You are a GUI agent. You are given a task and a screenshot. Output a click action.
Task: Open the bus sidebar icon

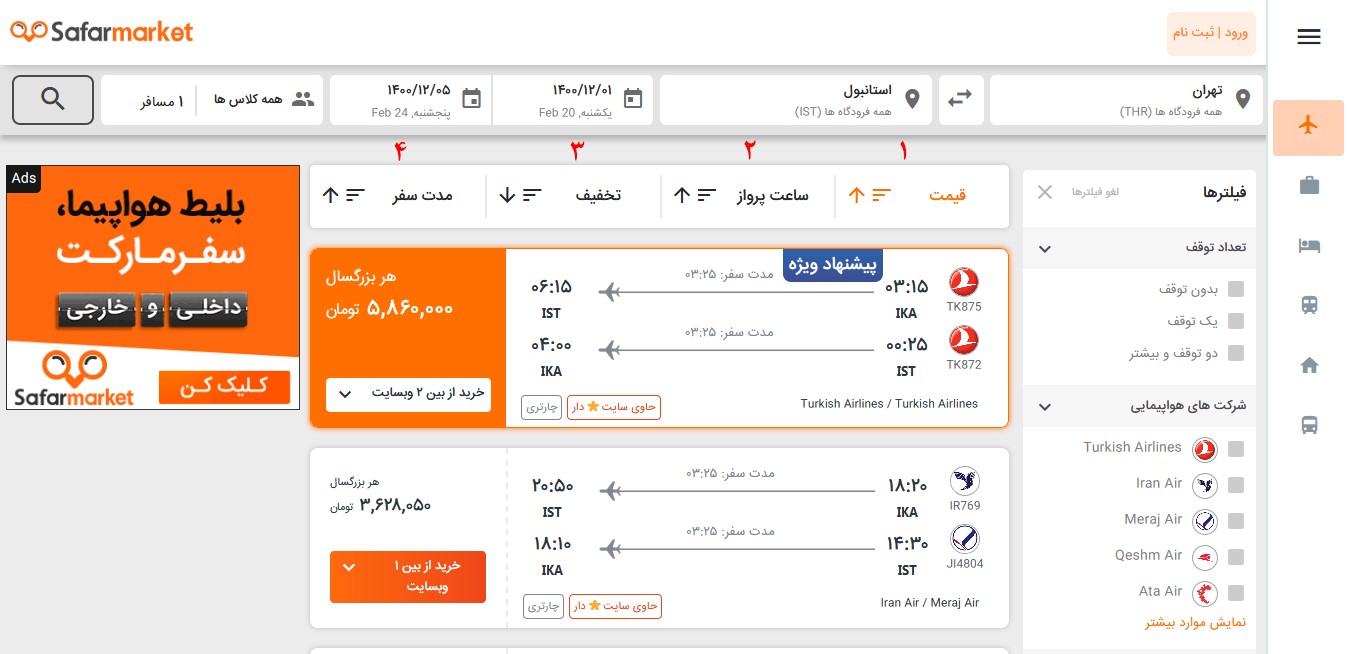pyautogui.click(x=1308, y=425)
